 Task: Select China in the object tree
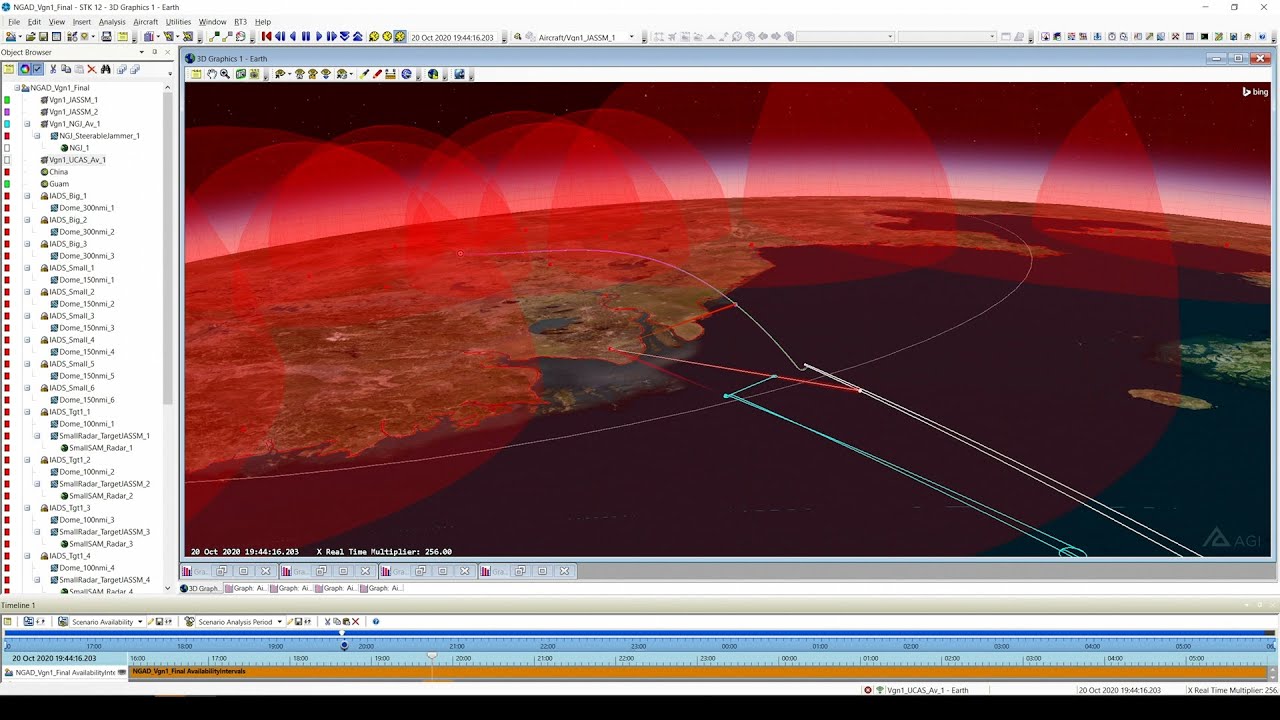(59, 172)
